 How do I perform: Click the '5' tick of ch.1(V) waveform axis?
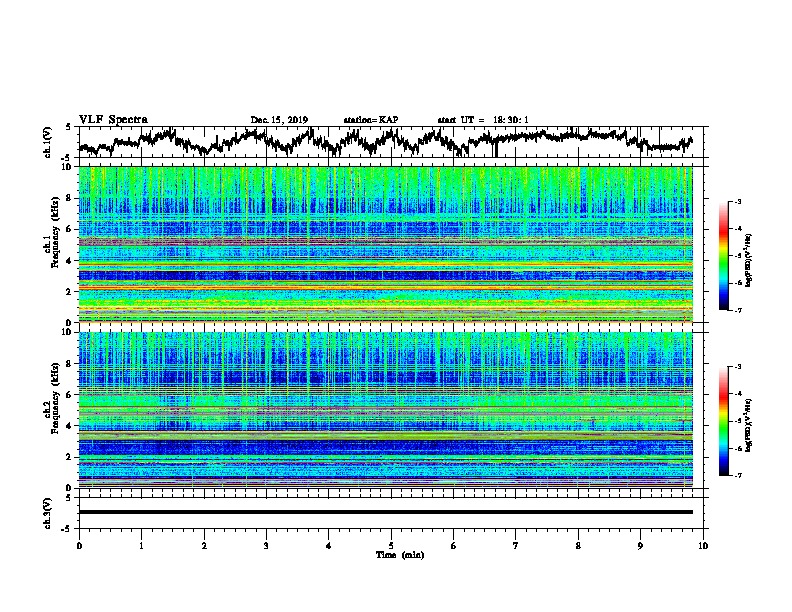(68, 127)
